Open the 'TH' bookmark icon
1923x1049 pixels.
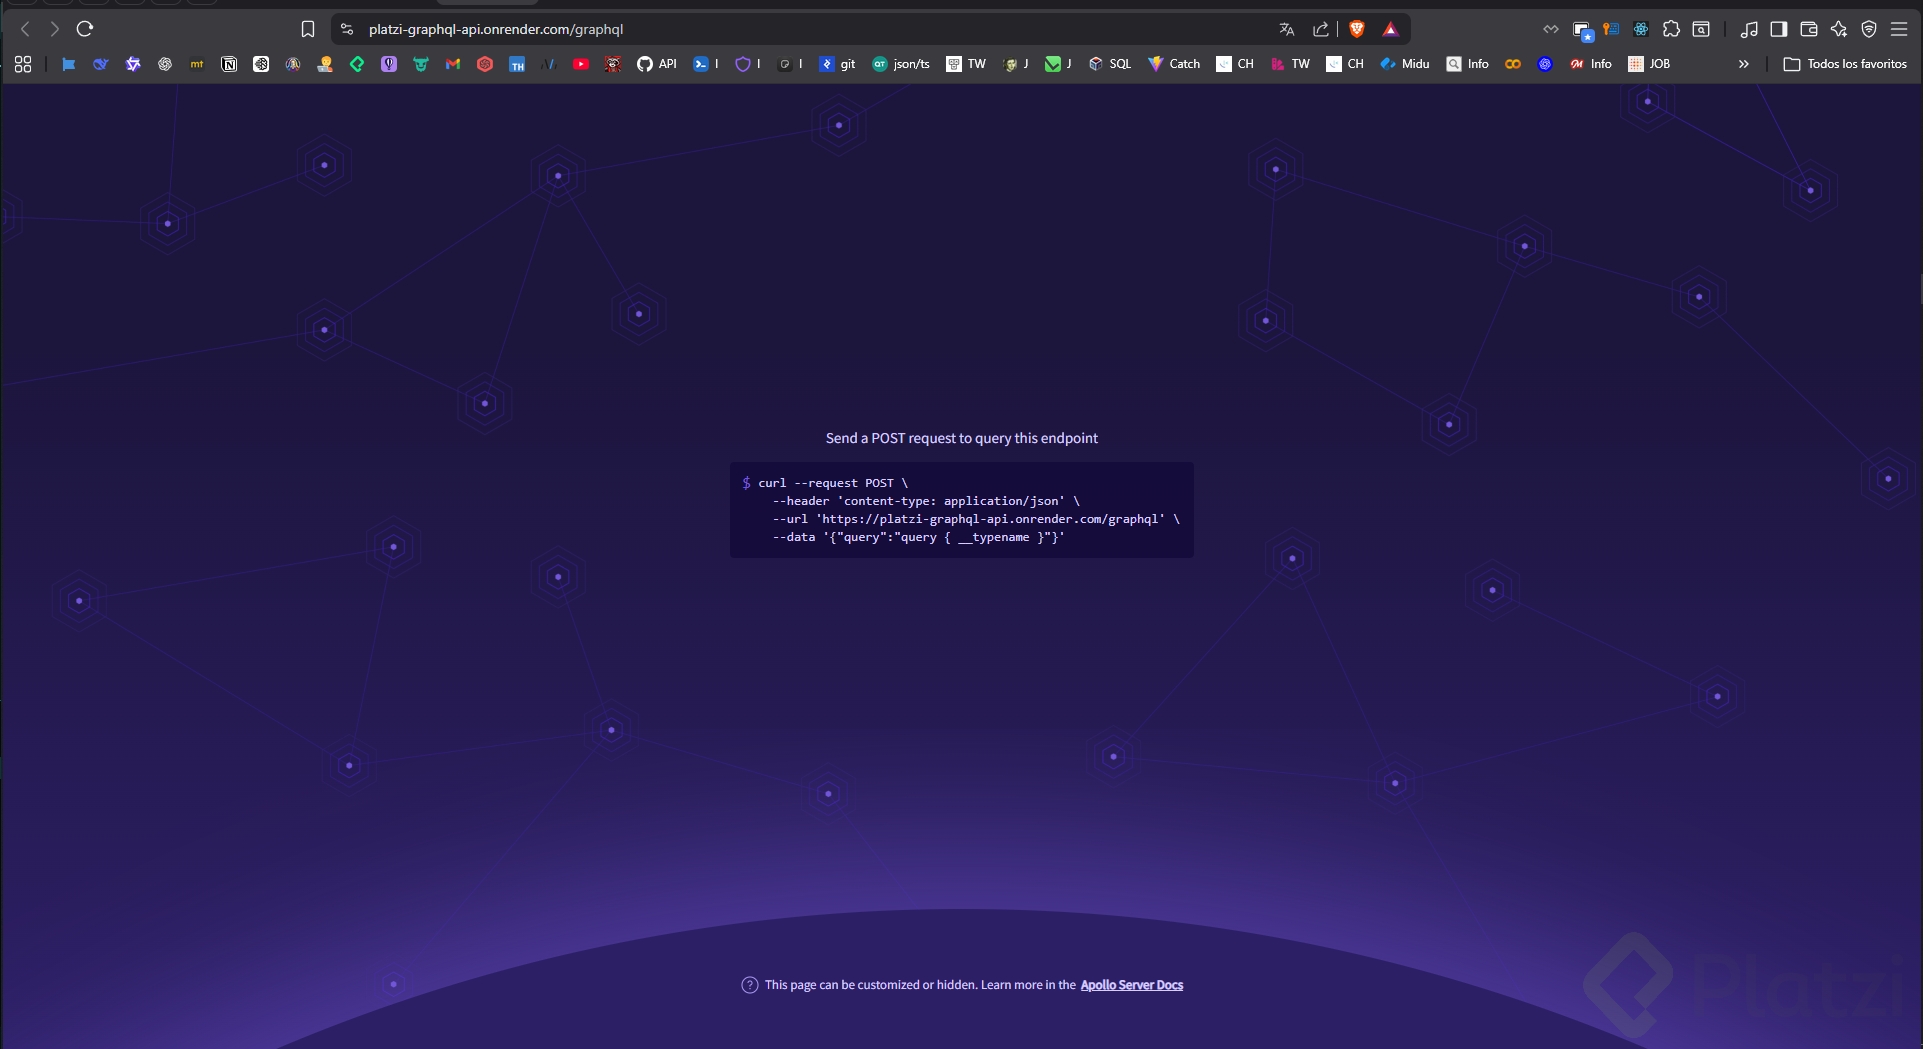517,64
